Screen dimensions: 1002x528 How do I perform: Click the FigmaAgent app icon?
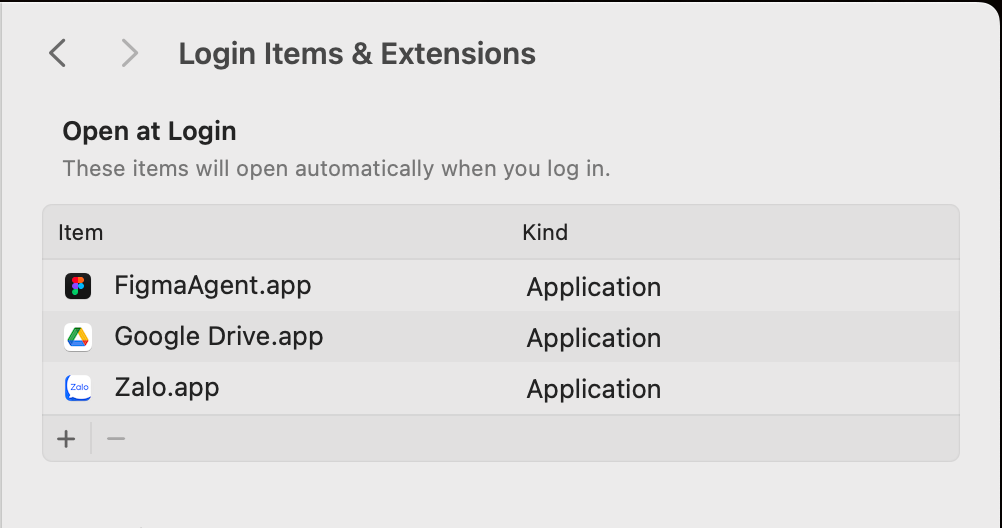click(78, 287)
